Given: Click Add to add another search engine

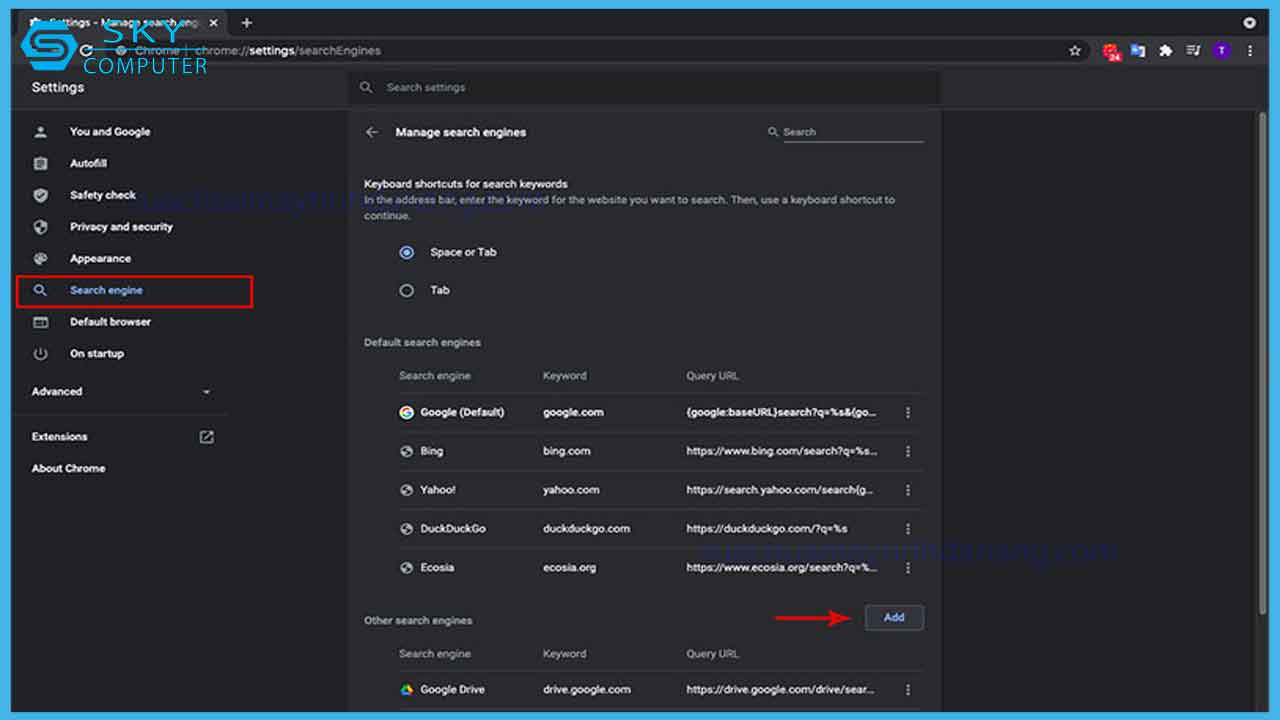Looking at the screenshot, I should tap(894, 618).
